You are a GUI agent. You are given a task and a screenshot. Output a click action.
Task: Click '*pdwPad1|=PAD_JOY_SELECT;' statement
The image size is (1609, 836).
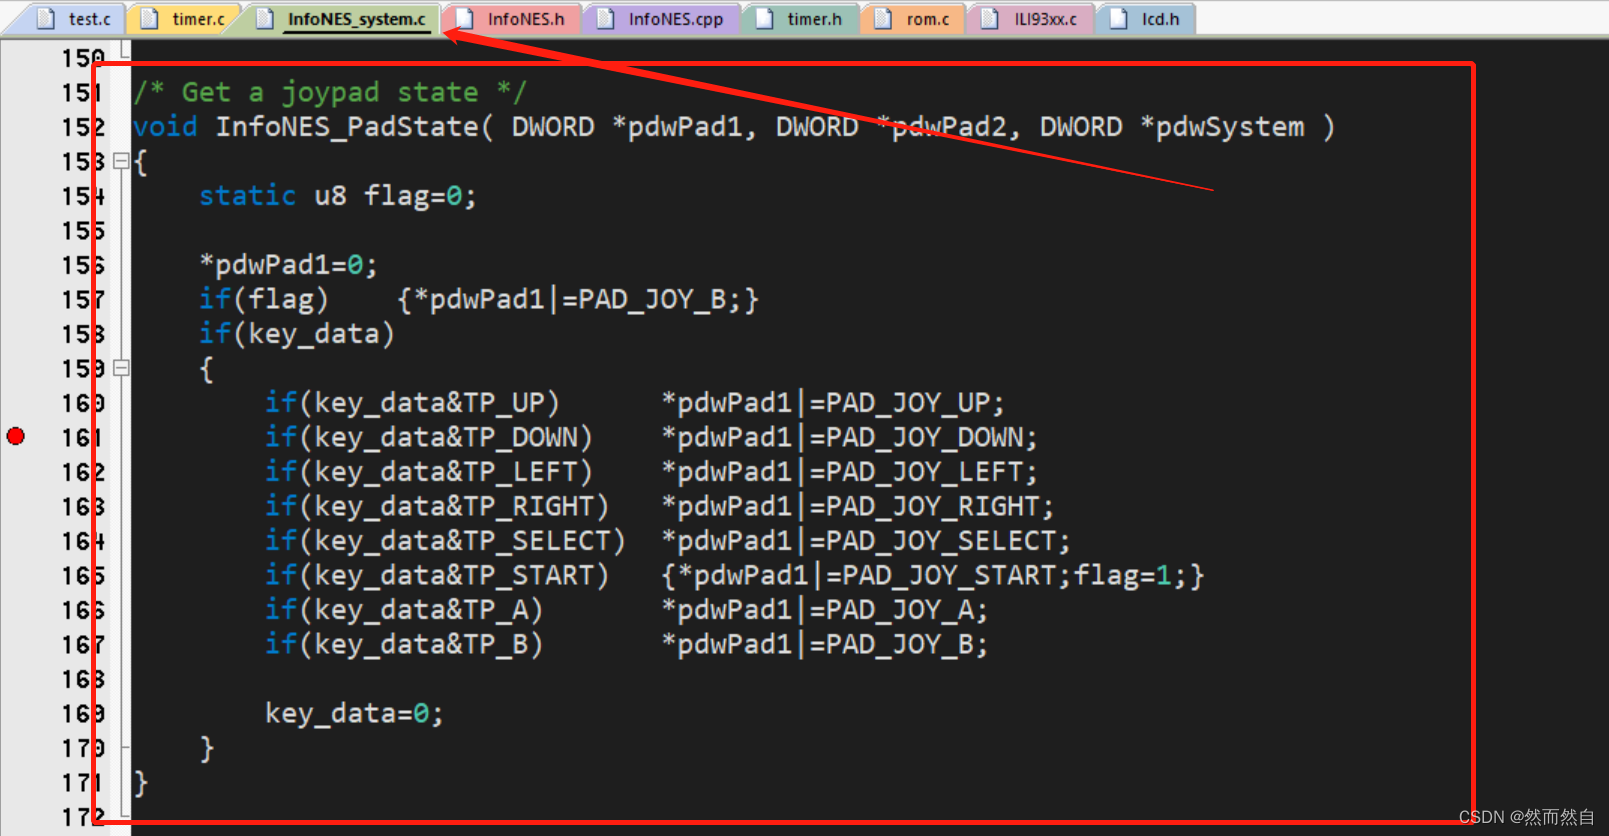[x=866, y=541]
